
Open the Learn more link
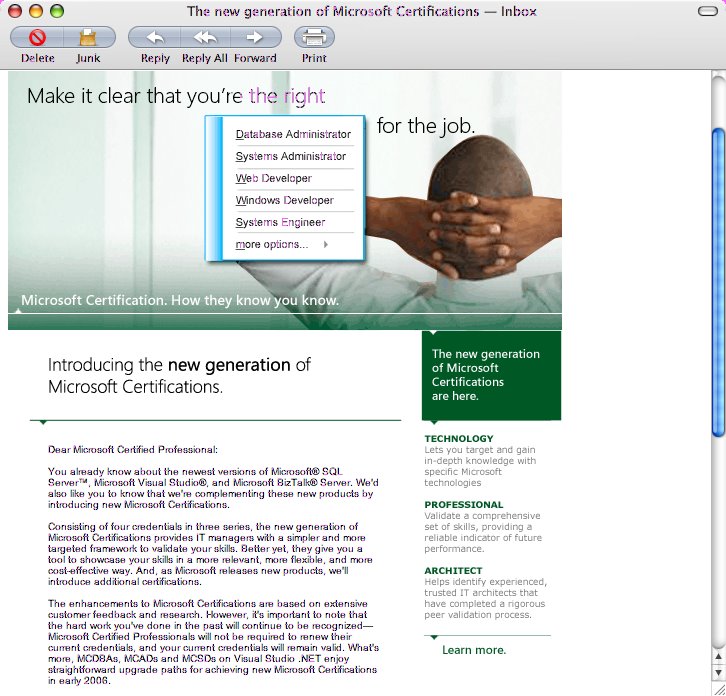click(474, 650)
